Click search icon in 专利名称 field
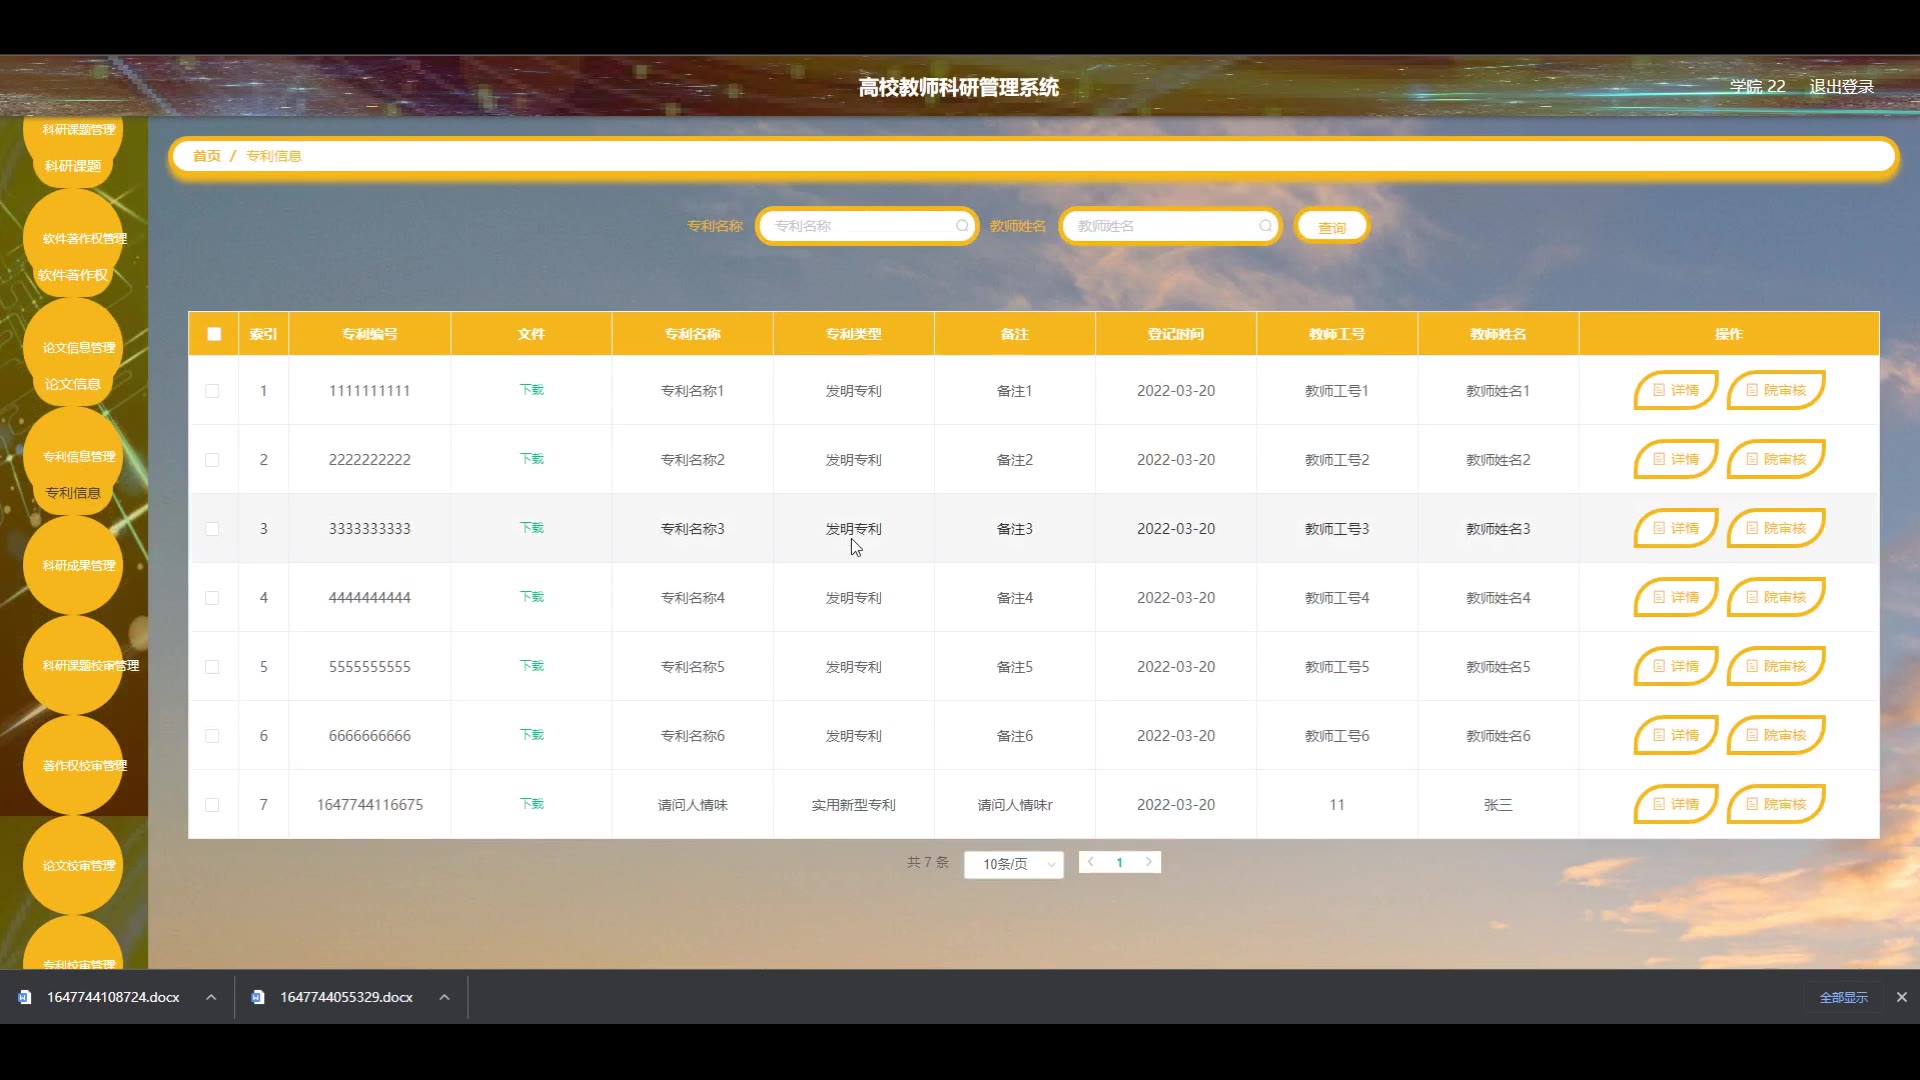 point(961,226)
